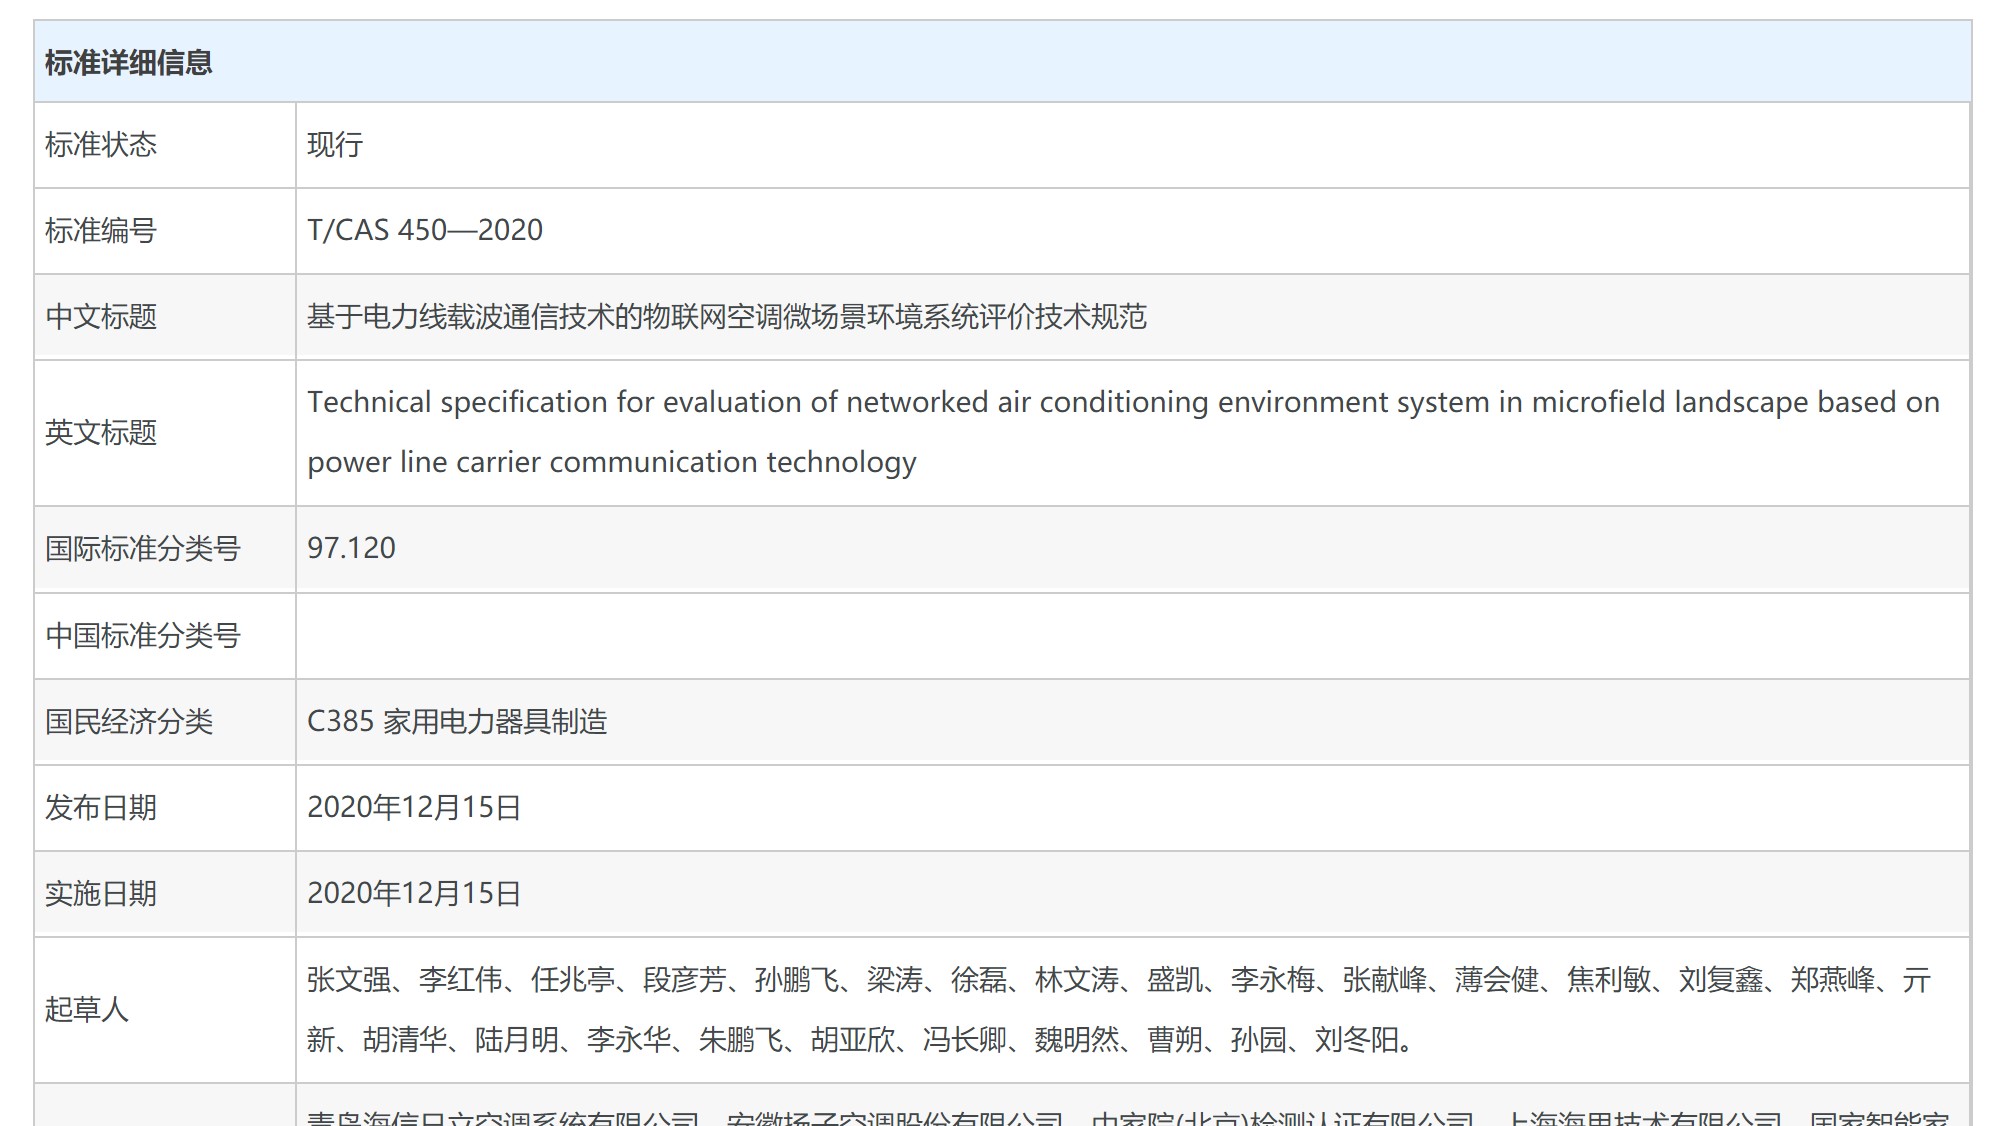Click the 97.120 classification value
The height and width of the screenshot is (1126, 1996).
pos(351,548)
